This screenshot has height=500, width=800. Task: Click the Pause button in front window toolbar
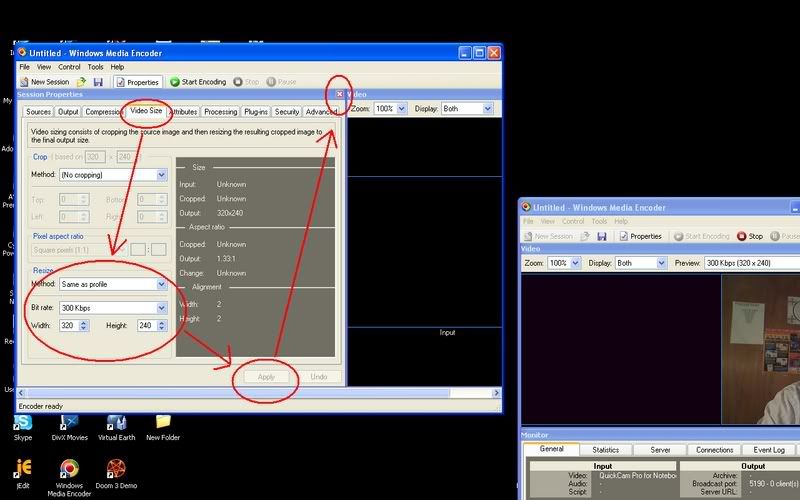coord(281,82)
